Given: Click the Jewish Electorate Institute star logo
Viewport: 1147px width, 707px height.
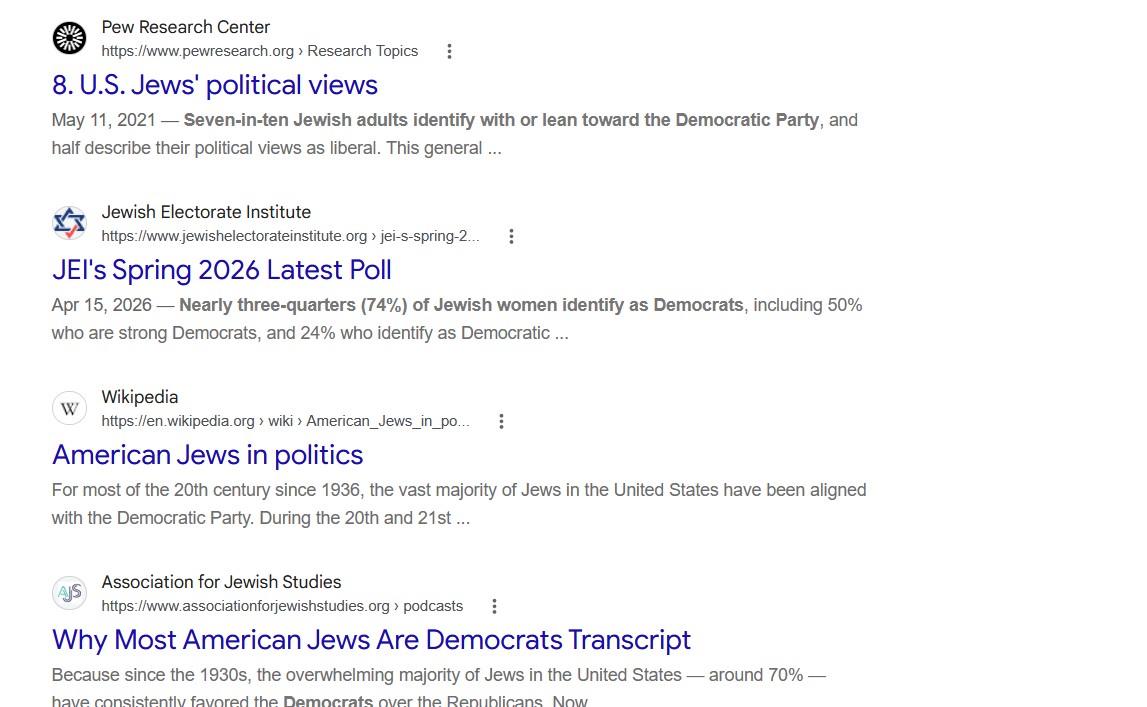Looking at the screenshot, I should point(69,223).
